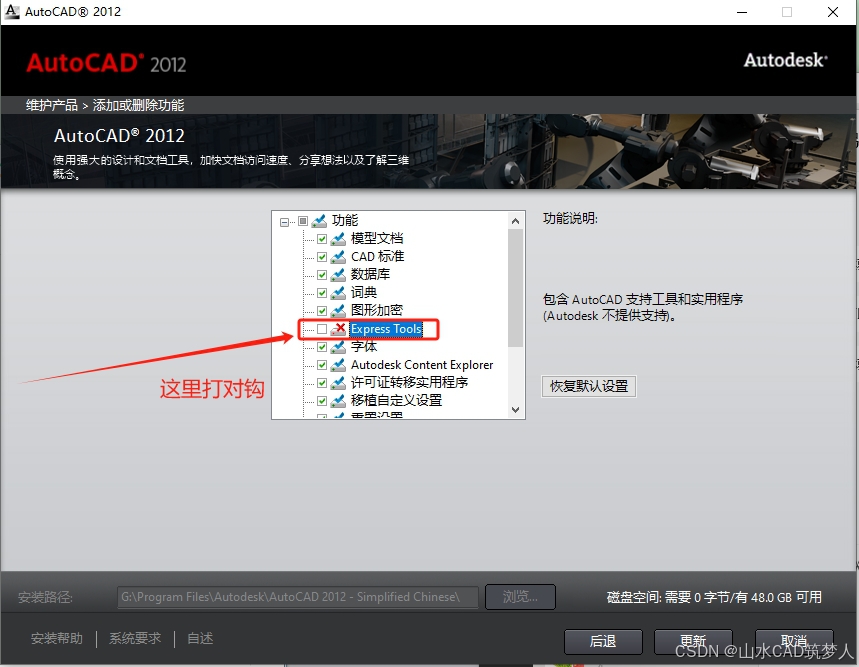Uncheck the 字体 checkbox
Screen dimensions: 859x667
click(x=322, y=347)
